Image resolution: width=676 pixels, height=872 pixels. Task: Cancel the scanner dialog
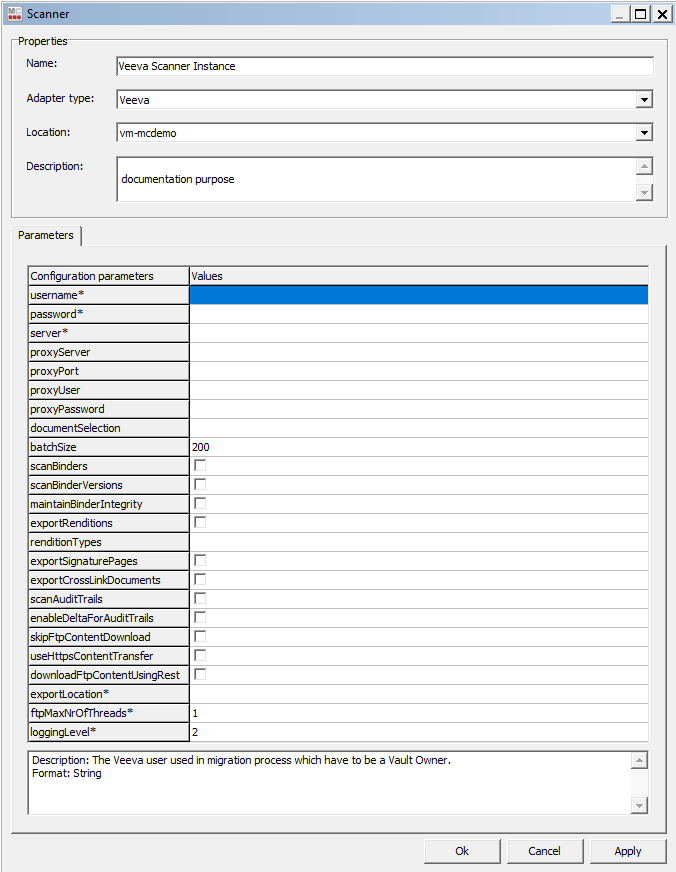[544, 851]
